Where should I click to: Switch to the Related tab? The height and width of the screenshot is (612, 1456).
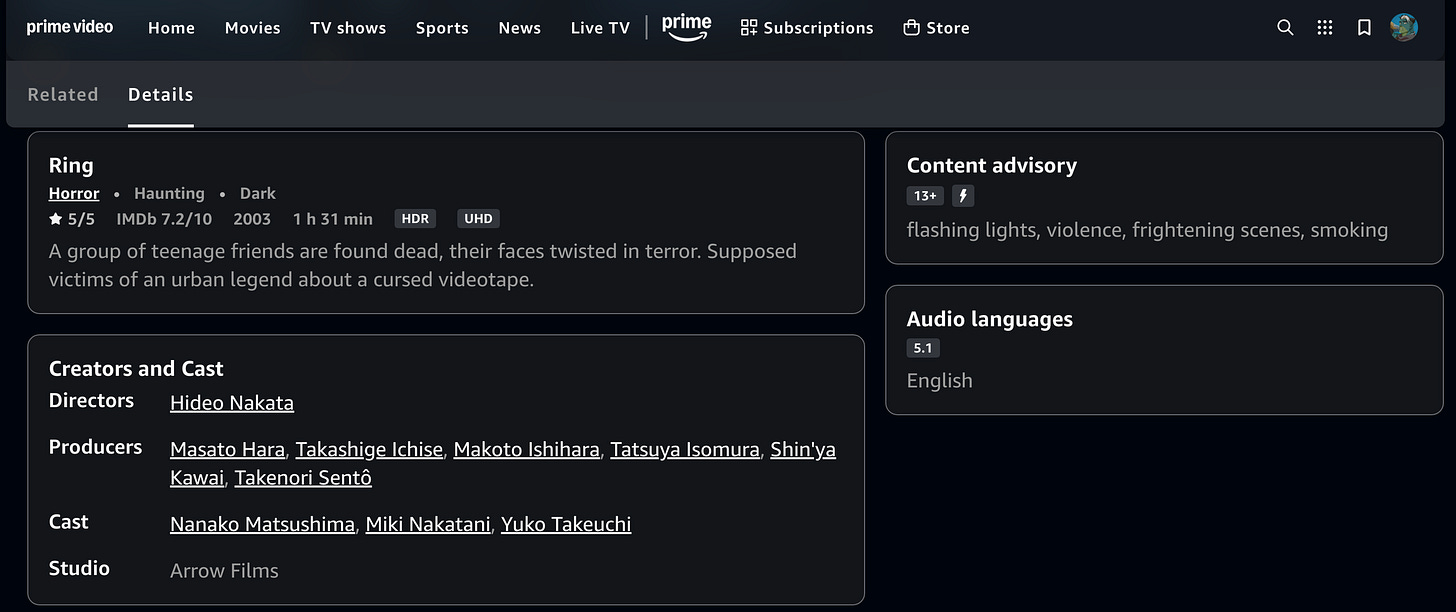coord(63,94)
